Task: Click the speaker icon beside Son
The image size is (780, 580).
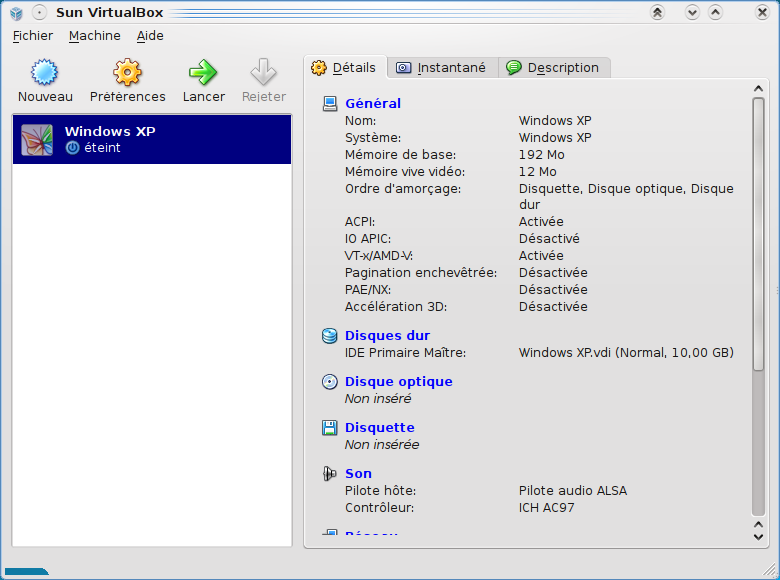Action: tap(330, 474)
